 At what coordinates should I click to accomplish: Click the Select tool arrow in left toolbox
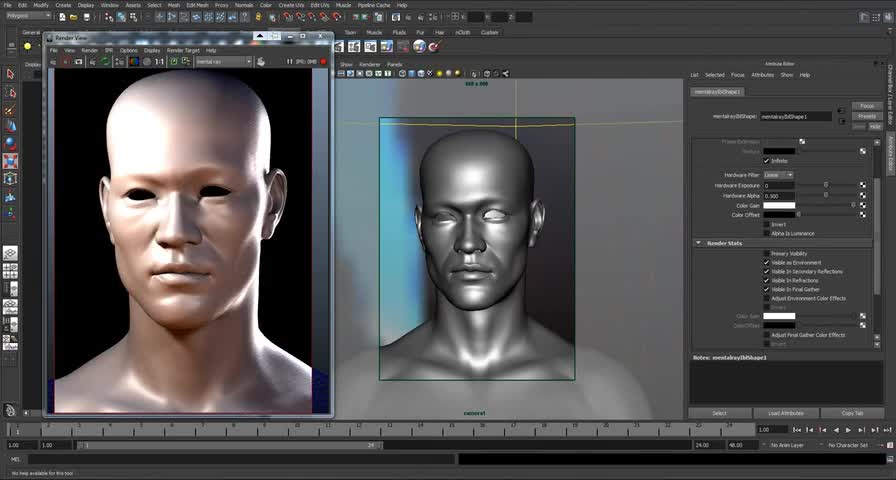(x=10, y=74)
